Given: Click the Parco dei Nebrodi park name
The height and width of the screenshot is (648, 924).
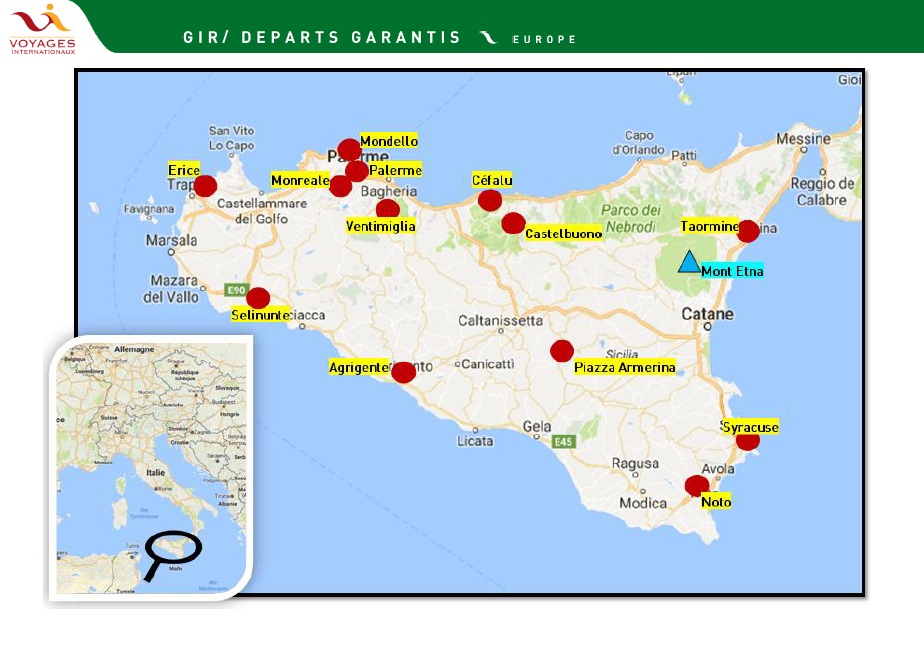Looking at the screenshot, I should 631,219.
